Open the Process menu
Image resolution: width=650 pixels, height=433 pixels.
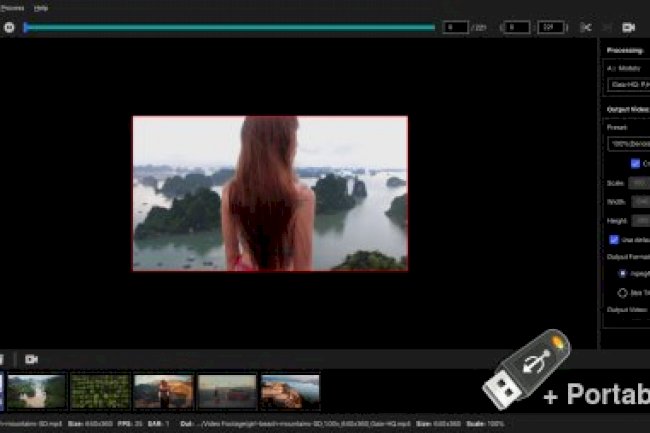(12, 7)
